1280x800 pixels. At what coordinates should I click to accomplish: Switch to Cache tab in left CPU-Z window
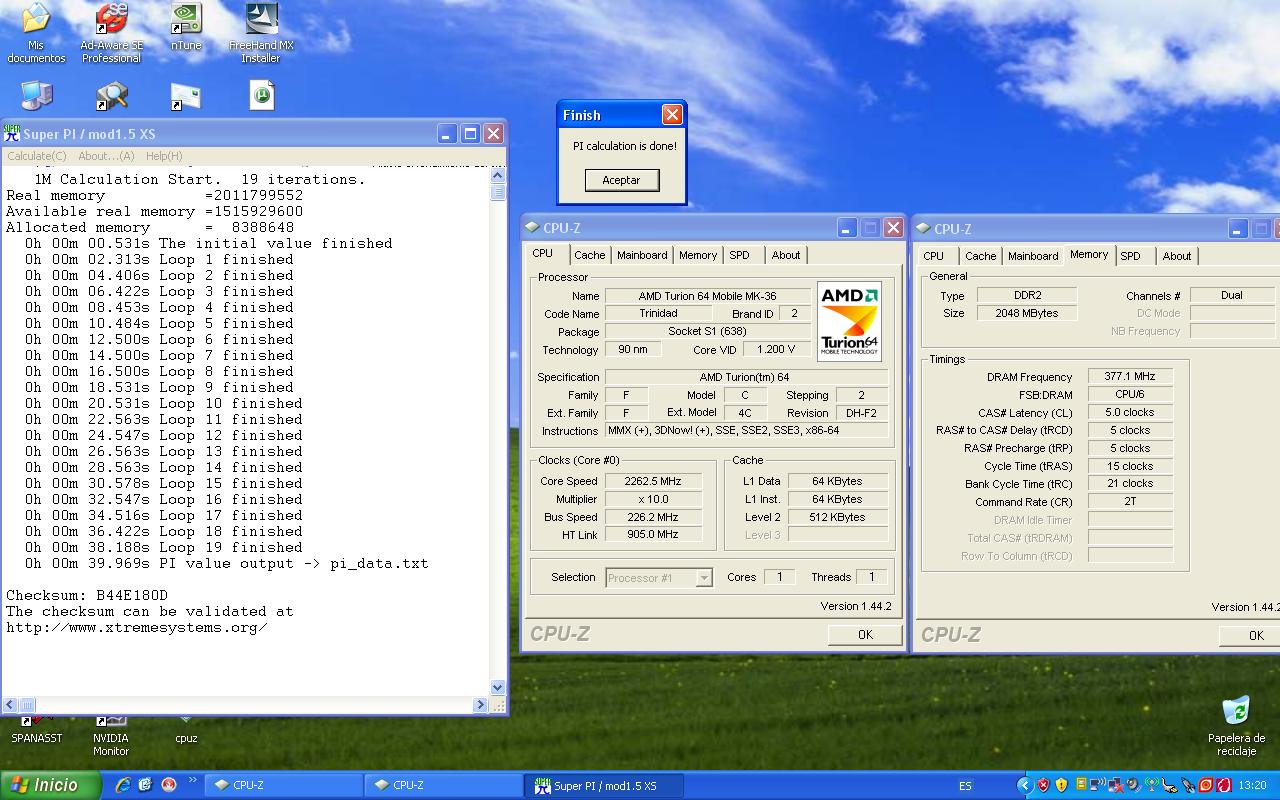590,255
